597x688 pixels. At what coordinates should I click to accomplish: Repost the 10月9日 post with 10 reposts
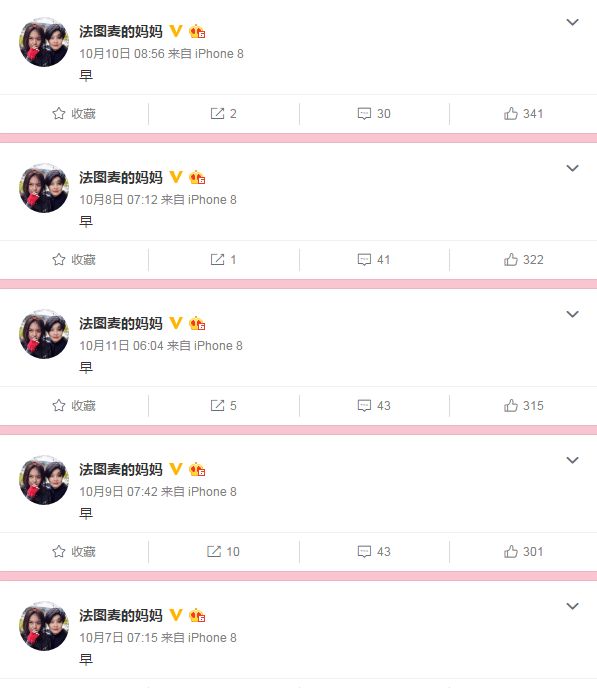(223, 552)
